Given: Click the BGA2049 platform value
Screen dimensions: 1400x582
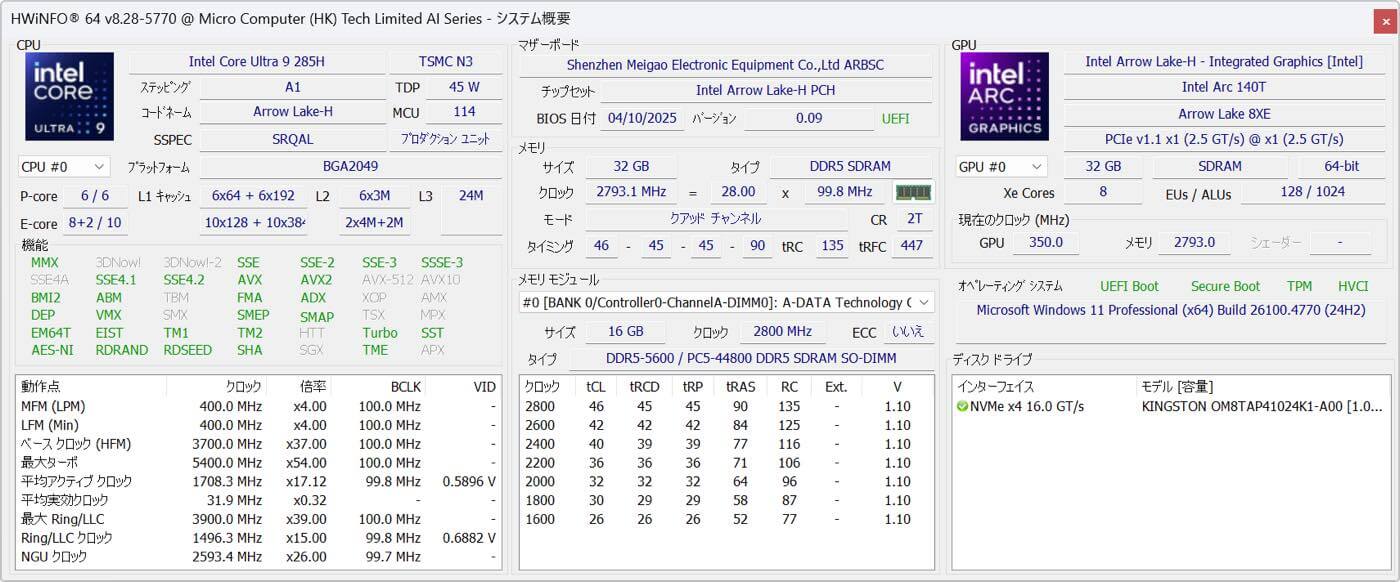Looking at the screenshot, I should click(350, 166).
